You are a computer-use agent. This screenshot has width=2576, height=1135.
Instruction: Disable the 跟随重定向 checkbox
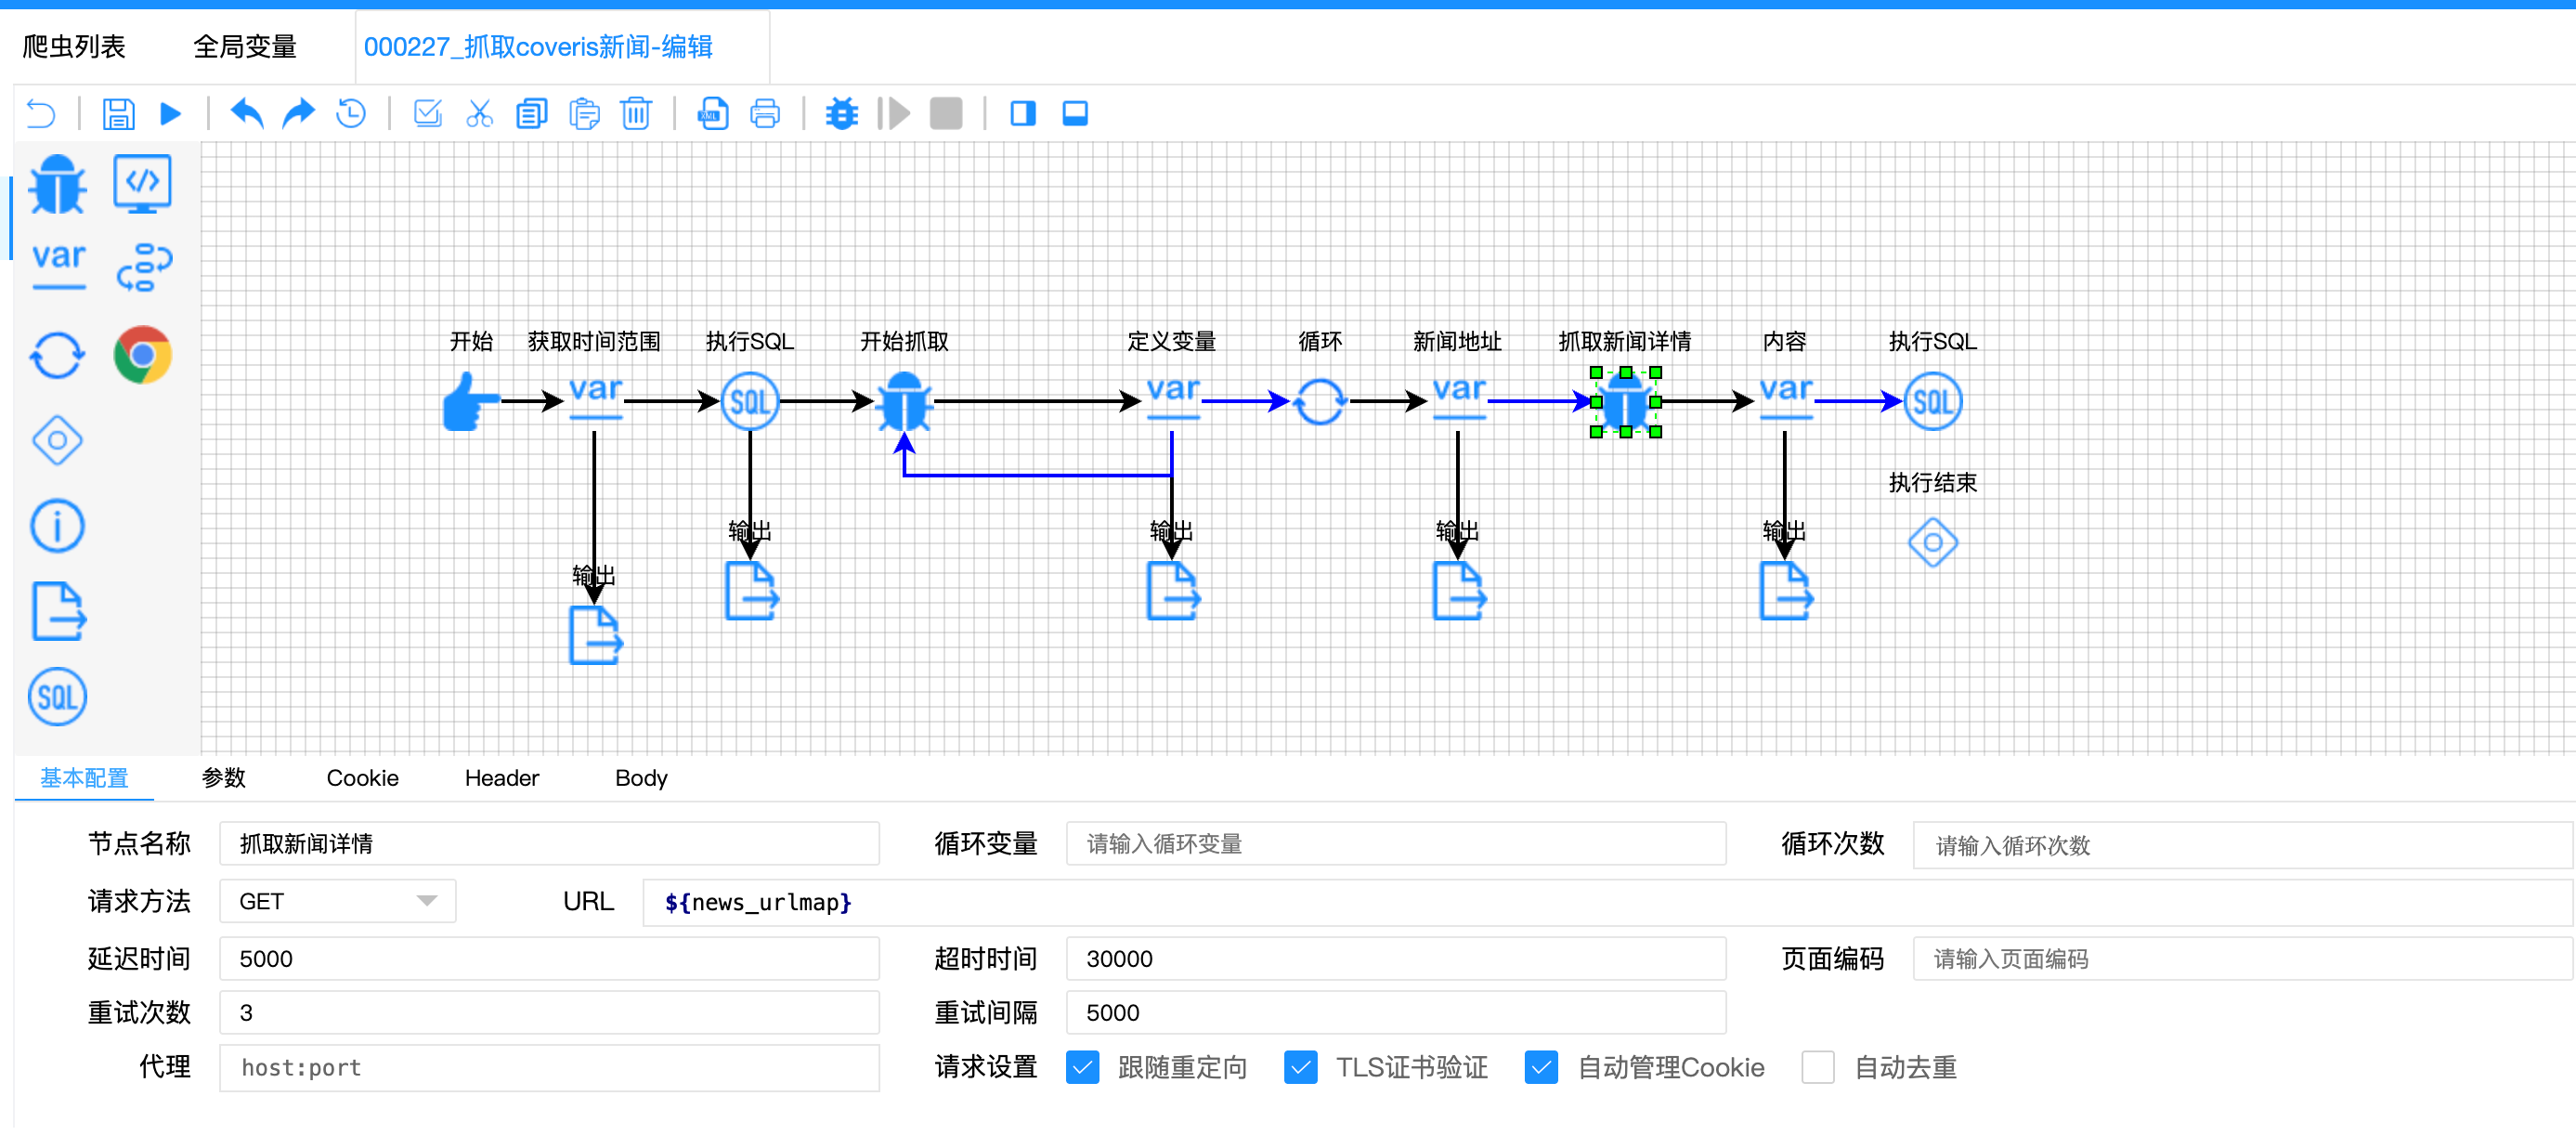[1083, 1067]
